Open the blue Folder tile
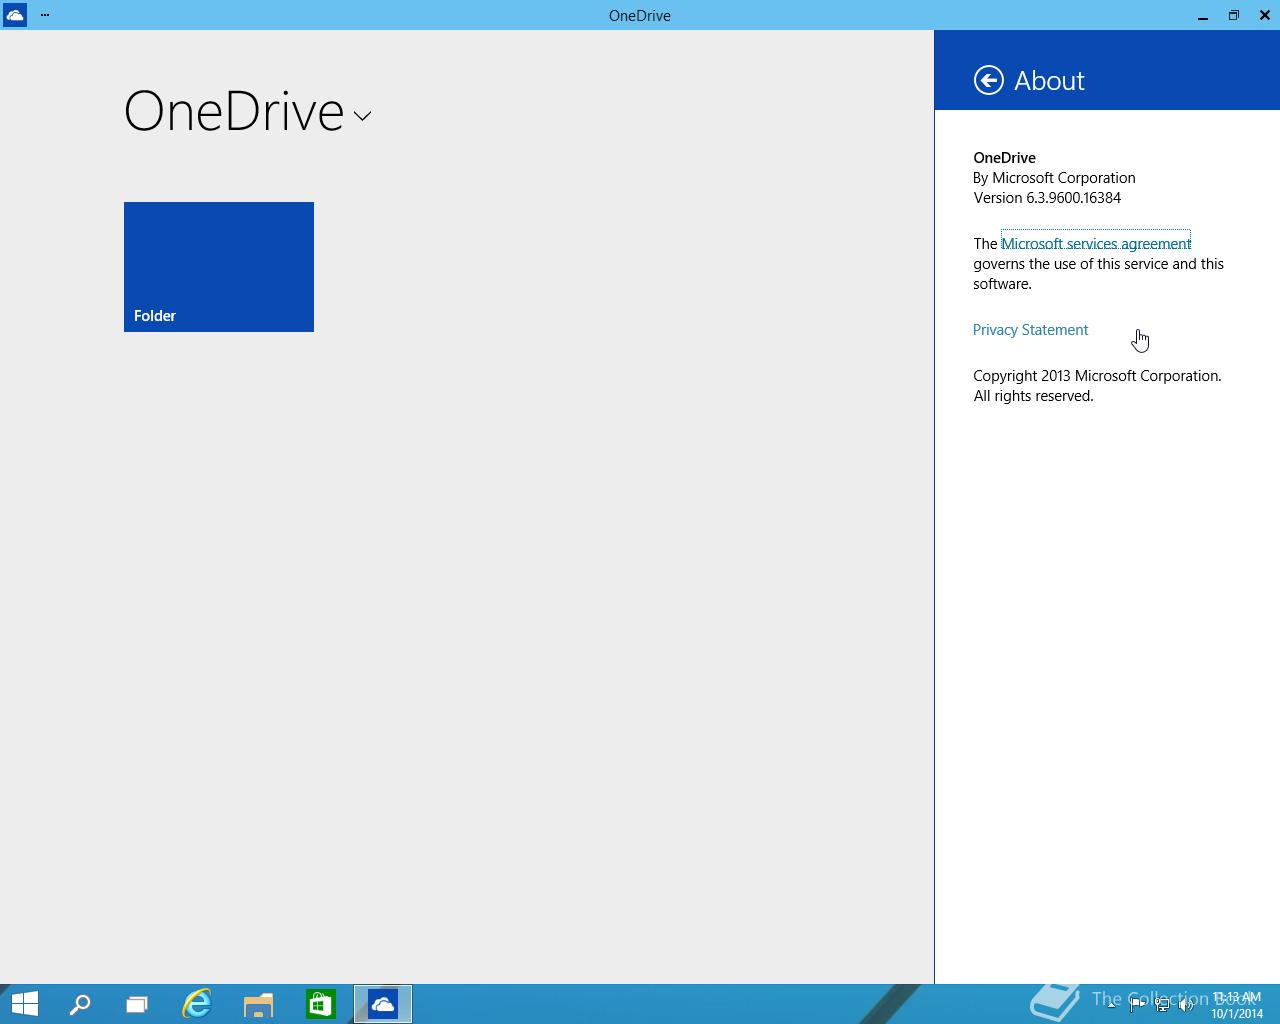The height and width of the screenshot is (1024, 1280). click(219, 267)
